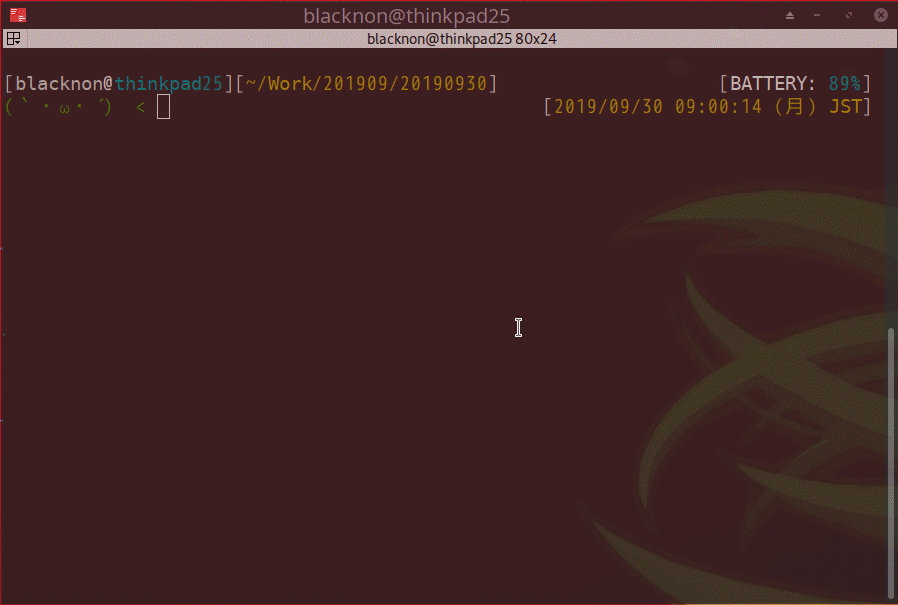The height and width of the screenshot is (605, 898).
Task: Click the window title blacknon@thinkpad25
Action: pyautogui.click(x=406, y=16)
